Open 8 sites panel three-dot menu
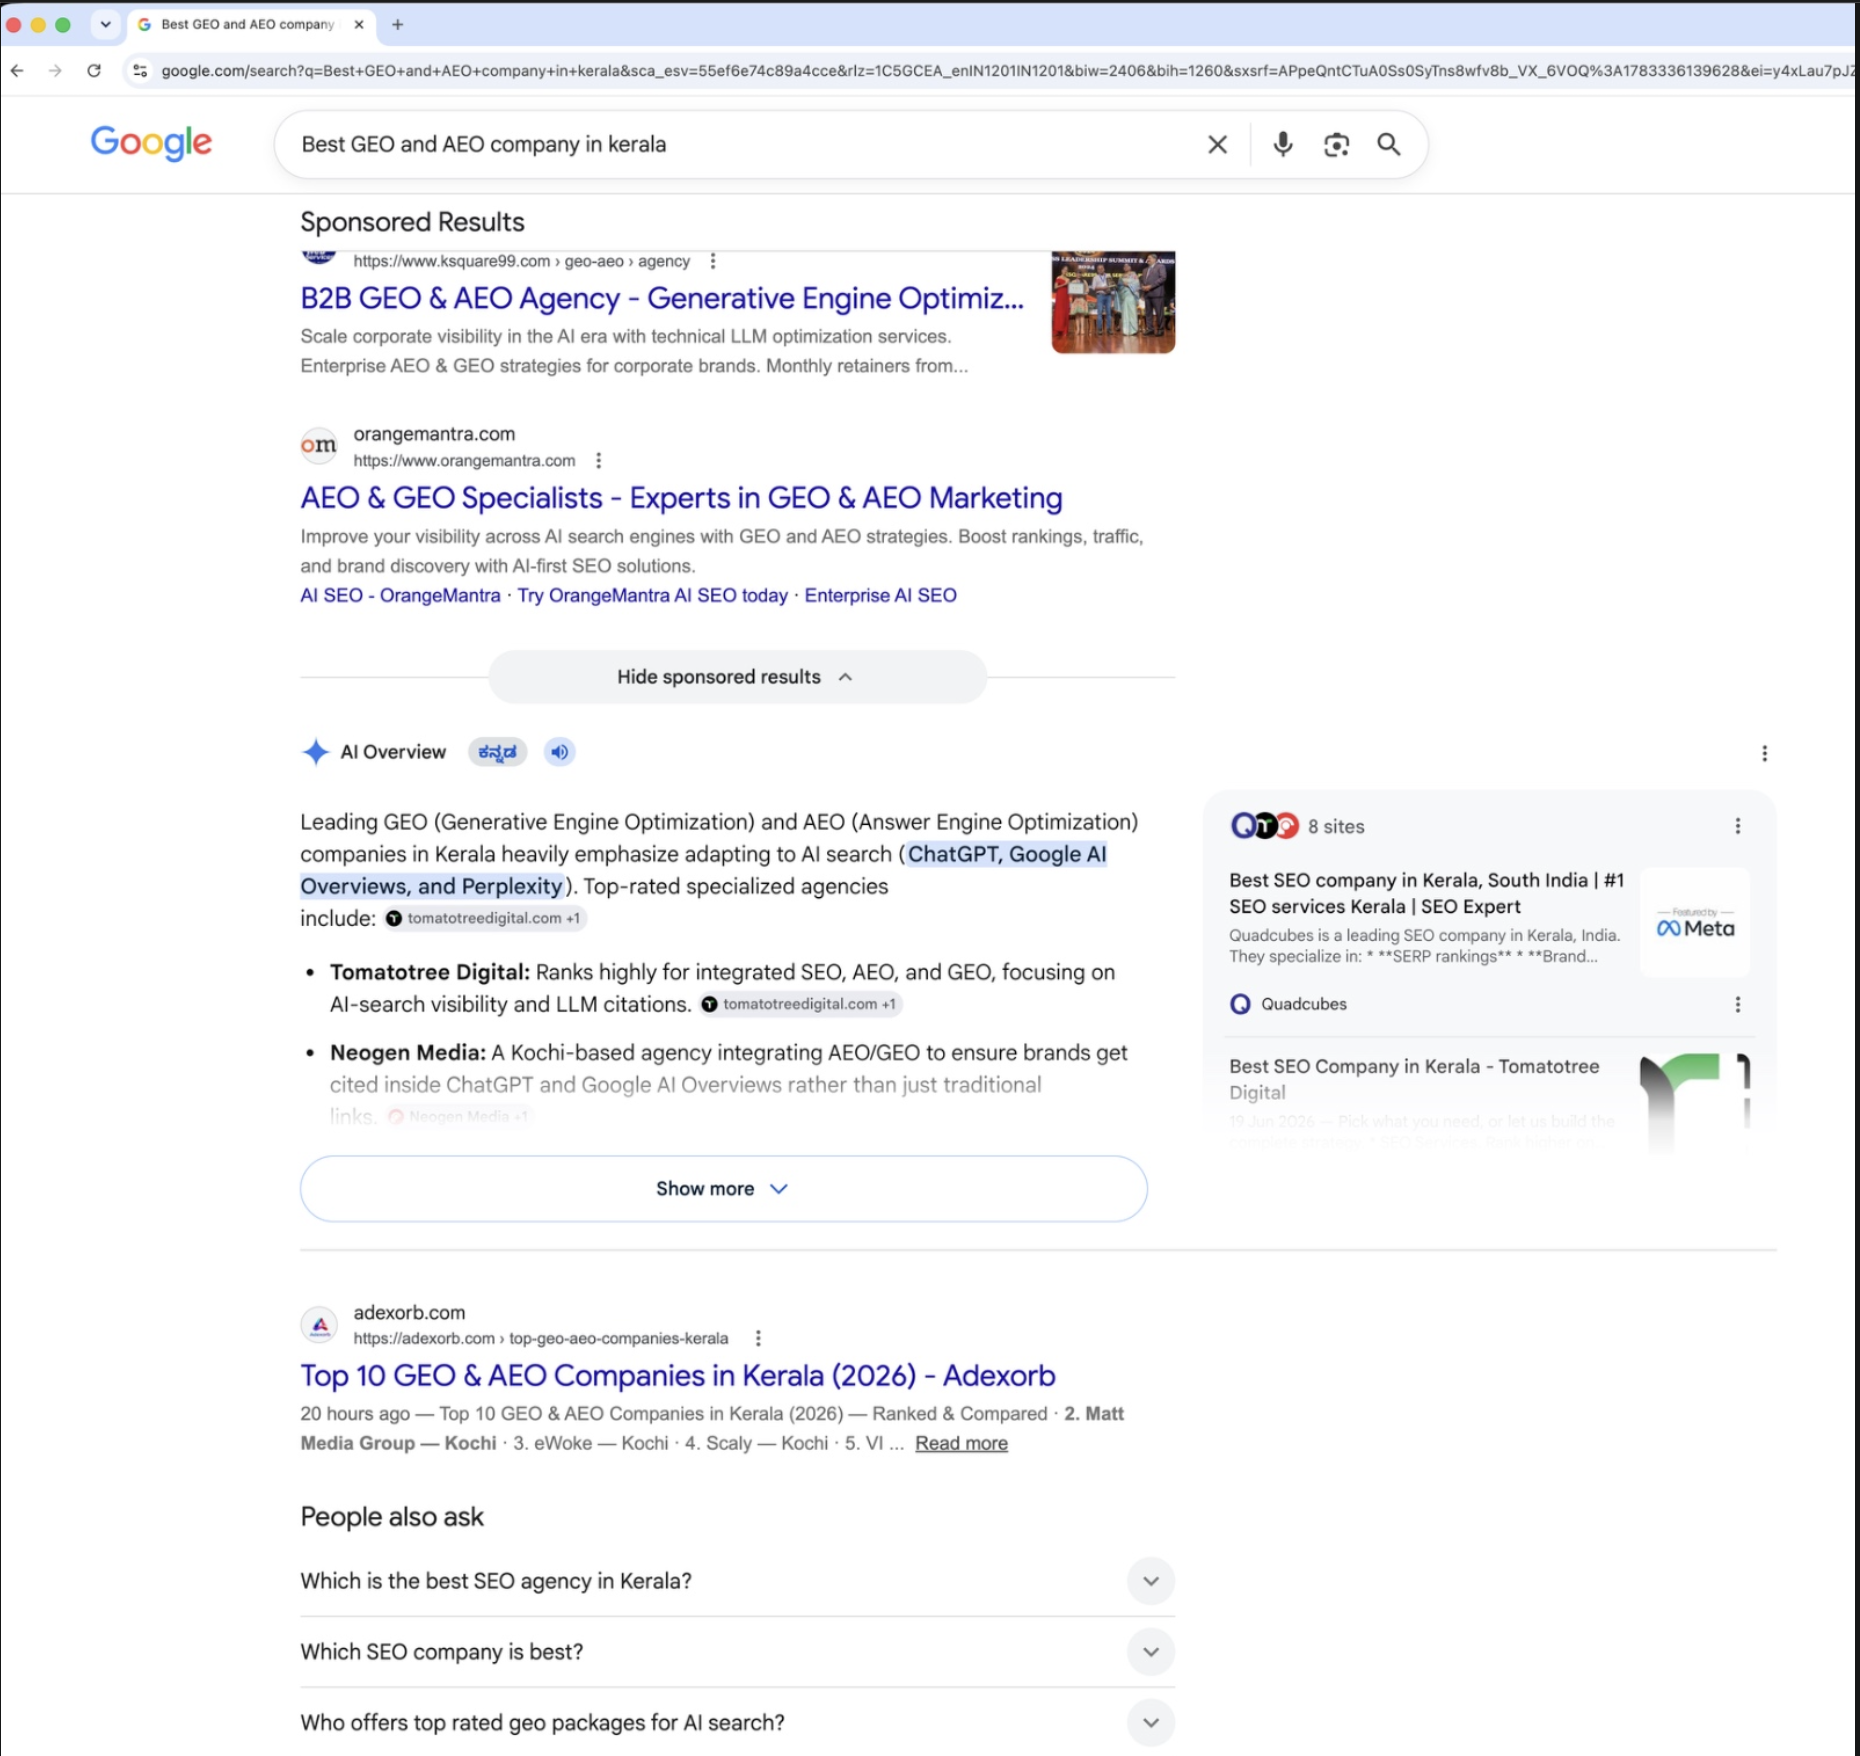 pyautogui.click(x=1738, y=826)
